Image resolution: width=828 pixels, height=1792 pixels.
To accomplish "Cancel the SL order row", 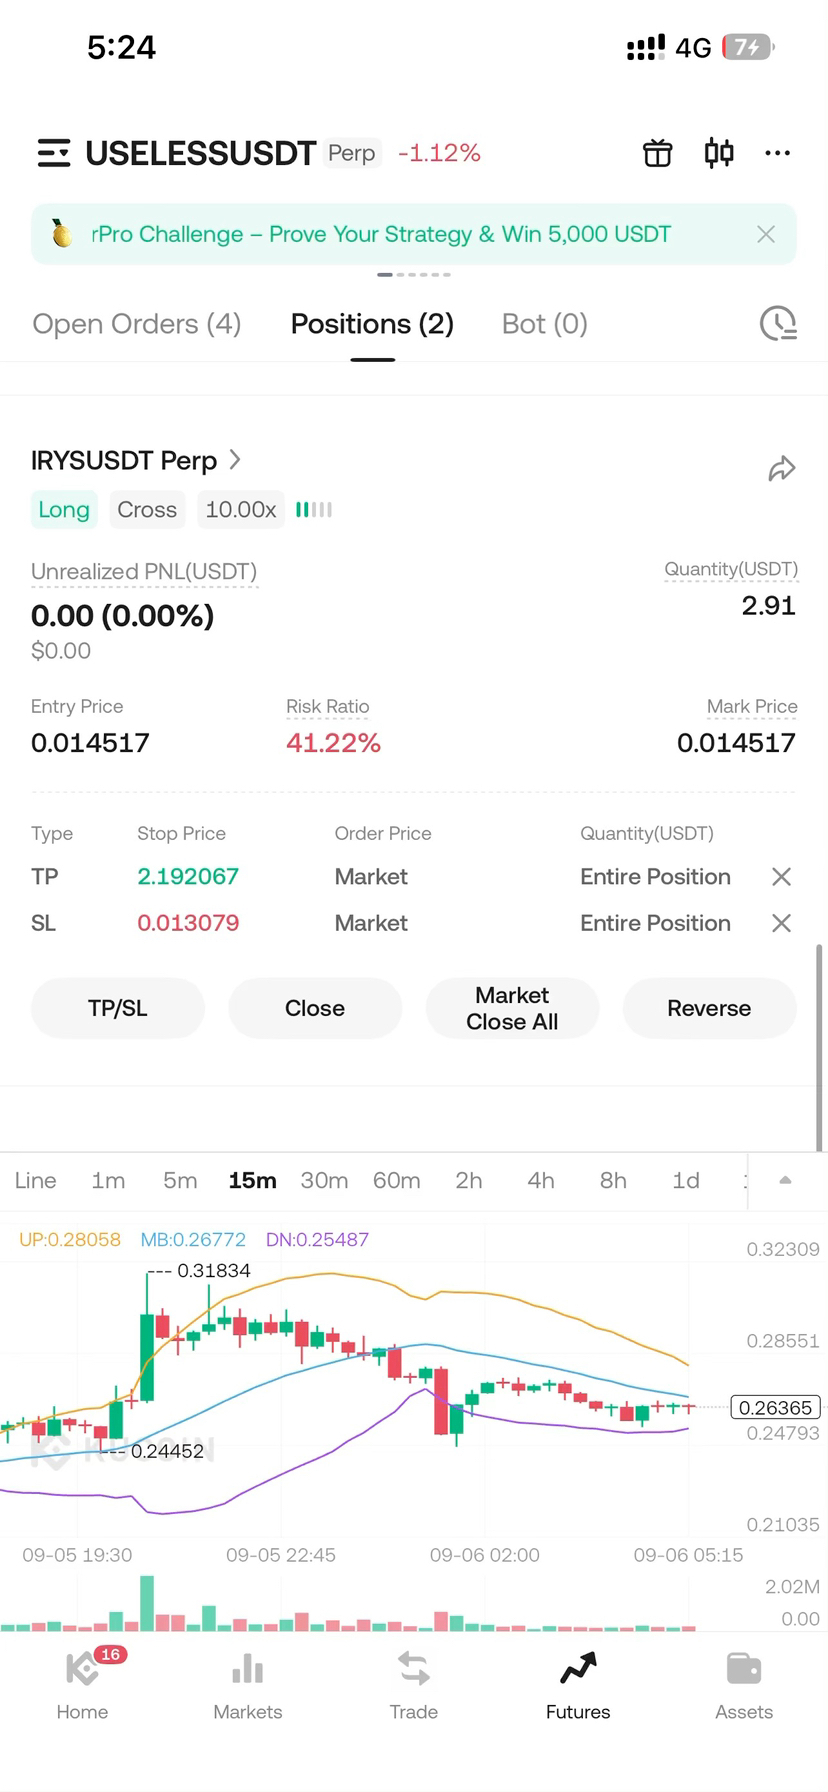I will [781, 923].
